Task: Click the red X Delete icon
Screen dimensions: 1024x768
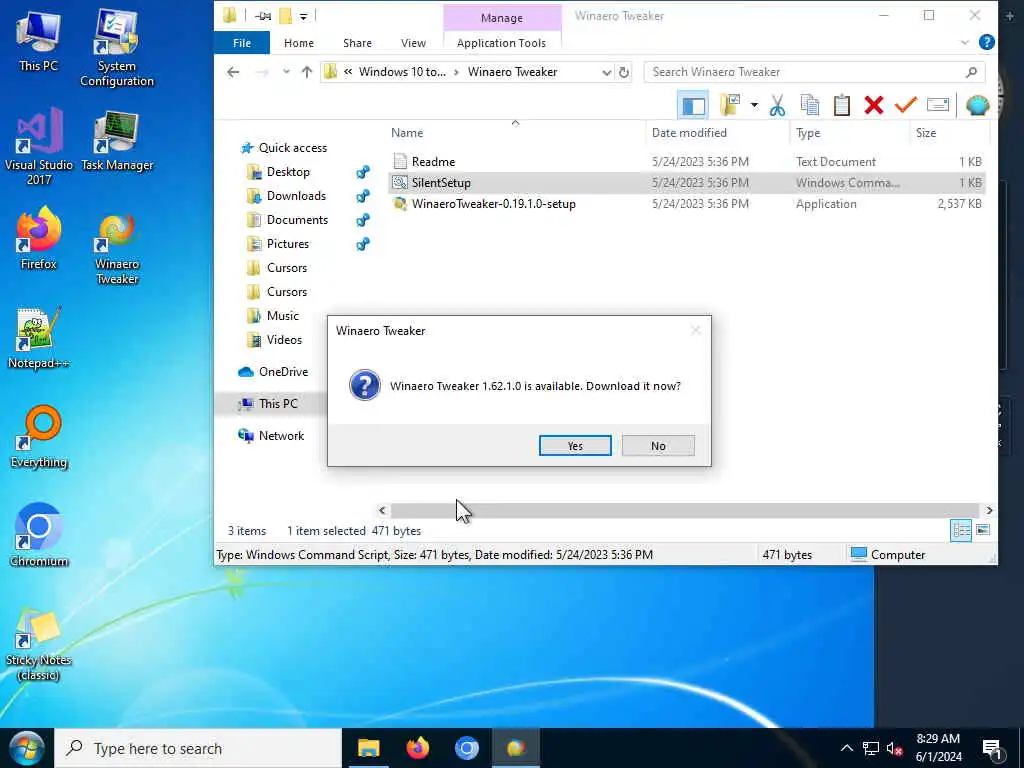Action: [874, 105]
